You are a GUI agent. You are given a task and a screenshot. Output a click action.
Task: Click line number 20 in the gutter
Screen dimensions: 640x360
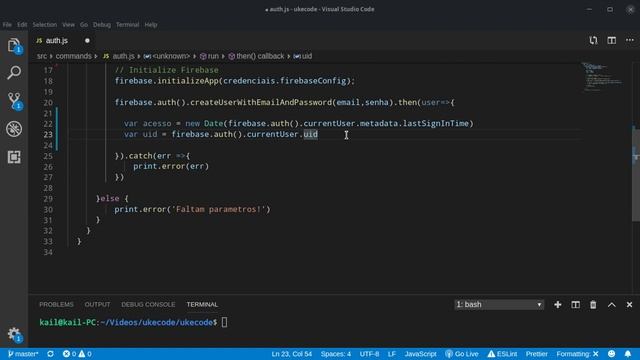pos(48,102)
